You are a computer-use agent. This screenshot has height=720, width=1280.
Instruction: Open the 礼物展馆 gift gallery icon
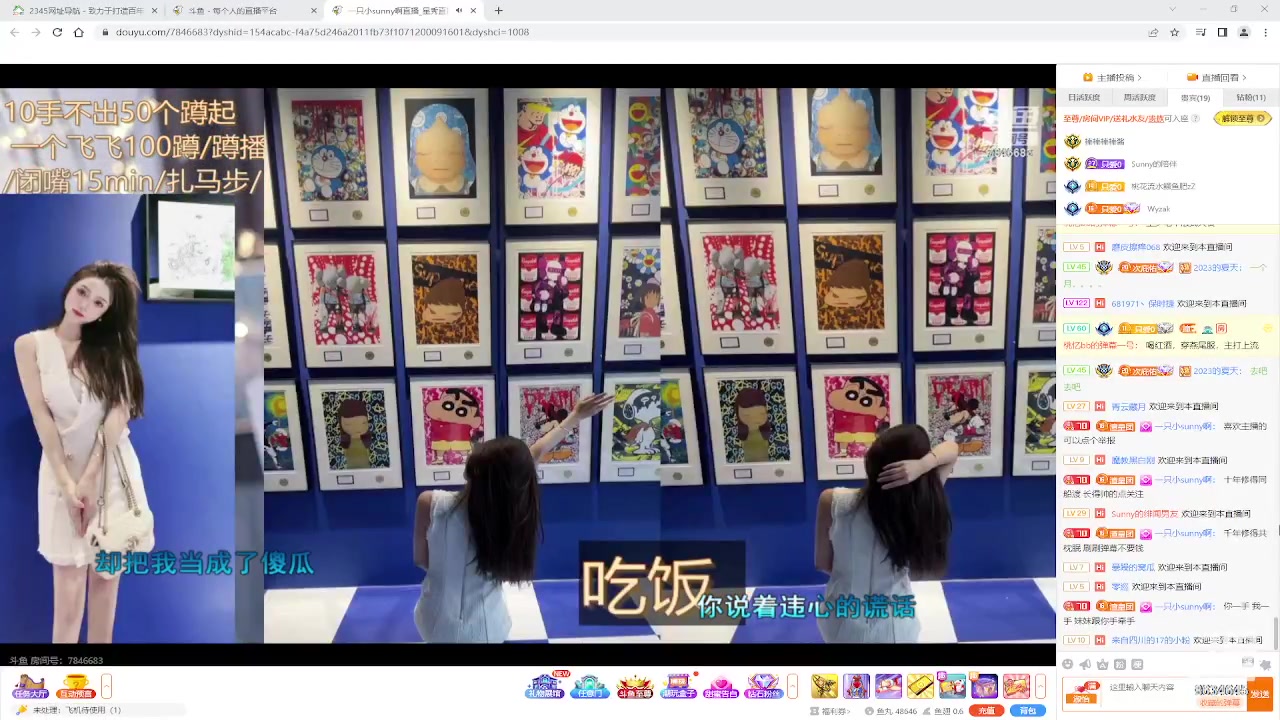click(x=545, y=686)
